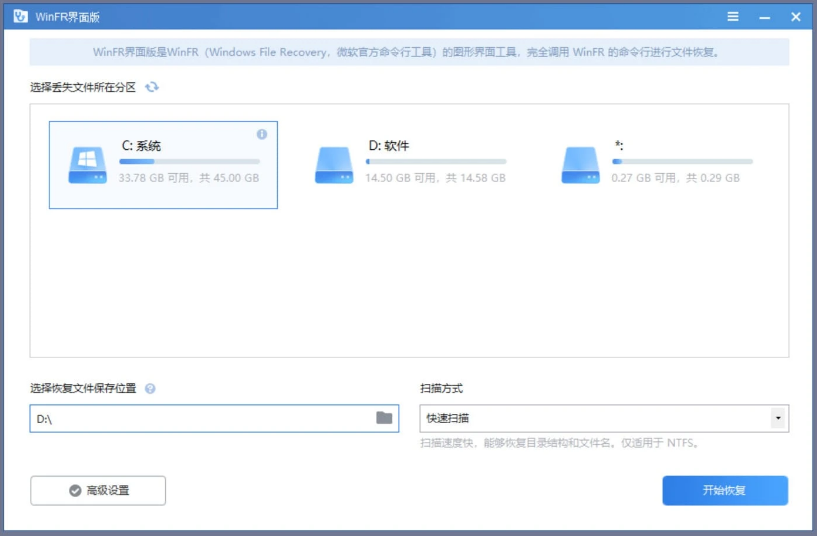Expand the 扫描方式 dropdown arrow

pos(777,418)
